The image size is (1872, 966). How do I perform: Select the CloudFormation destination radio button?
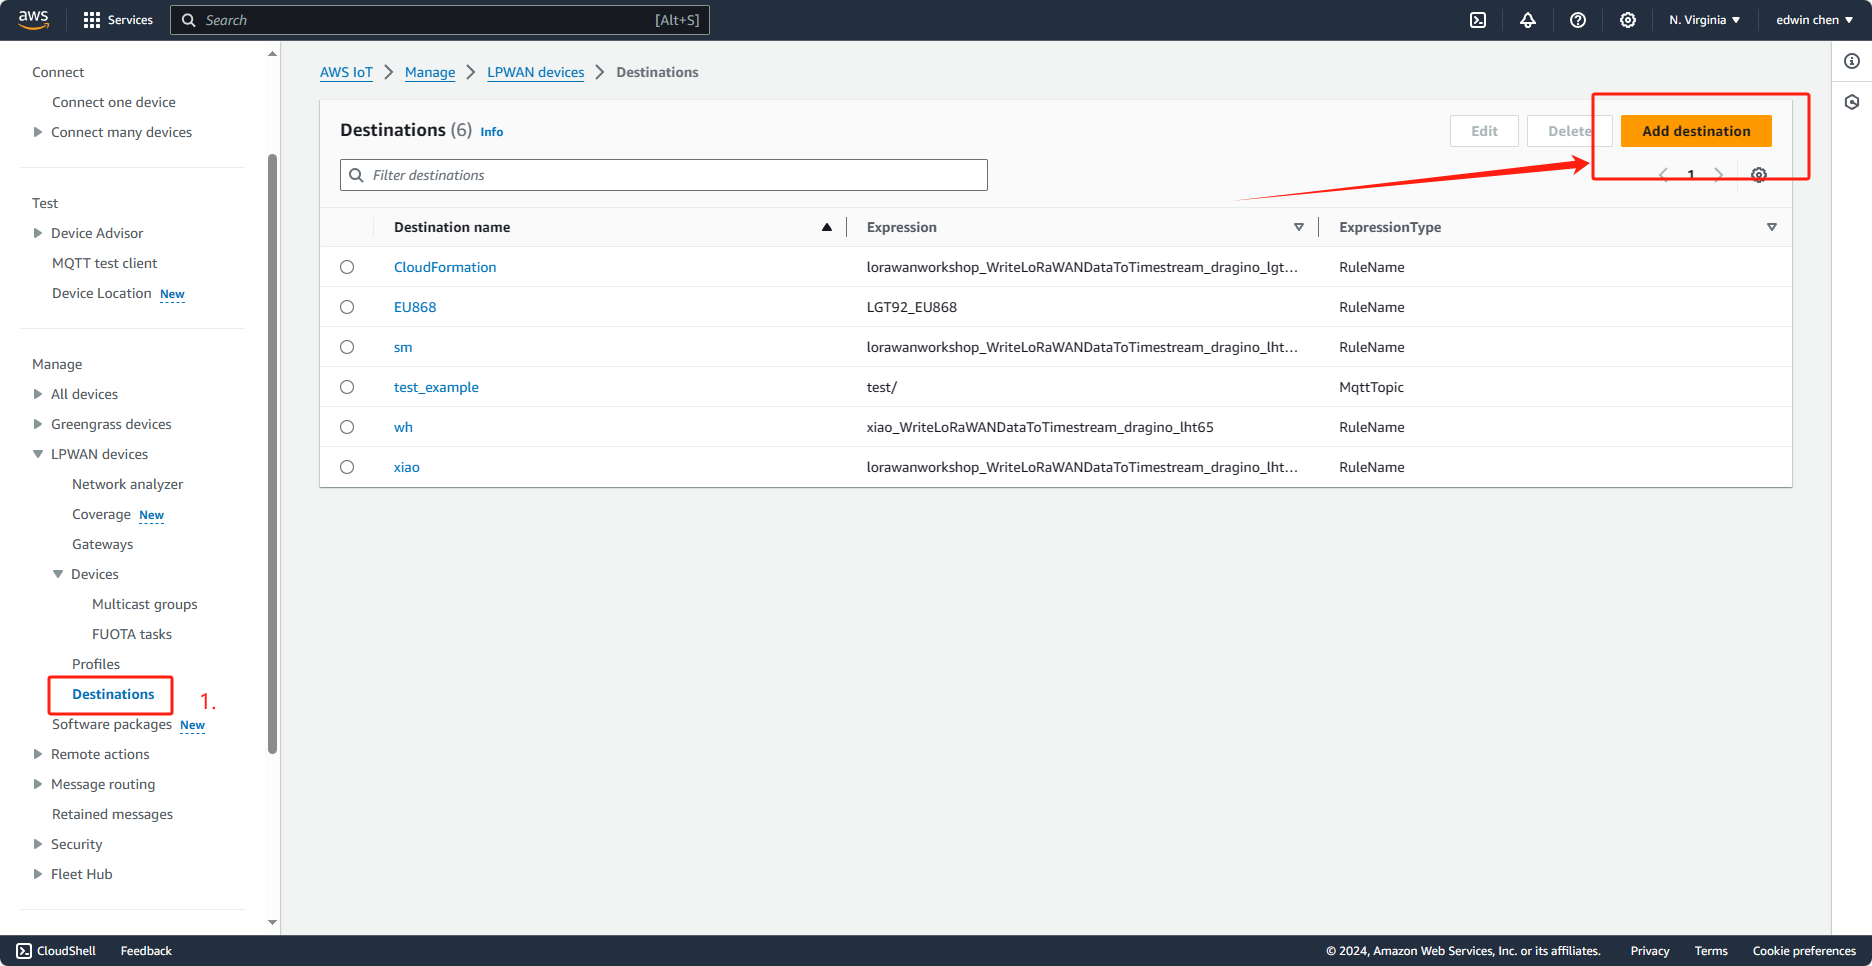[x=347, y=267]
